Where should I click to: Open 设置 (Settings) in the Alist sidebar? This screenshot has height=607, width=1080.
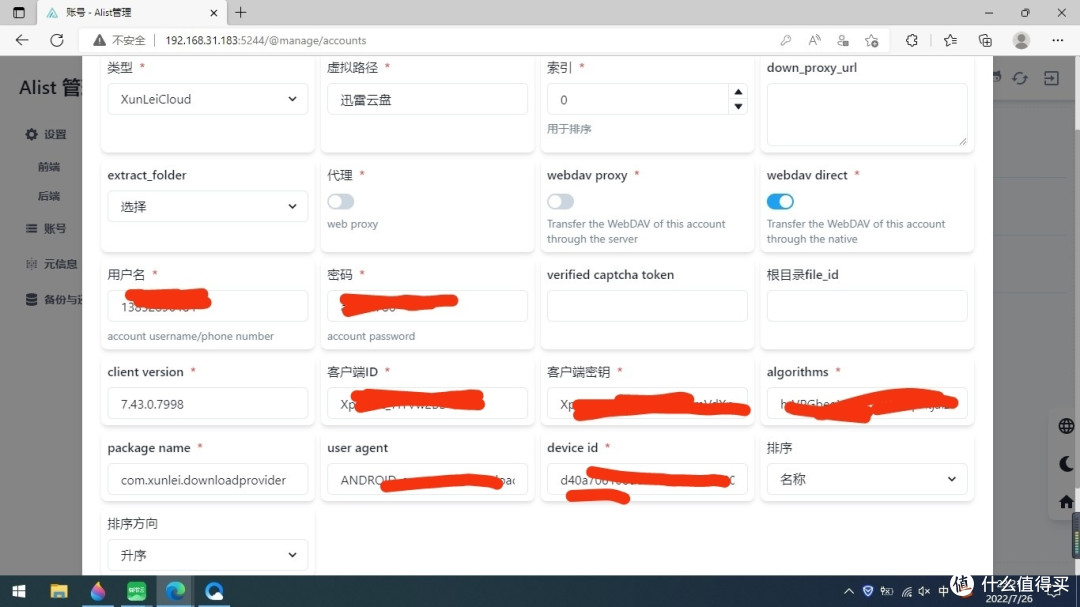45,136
